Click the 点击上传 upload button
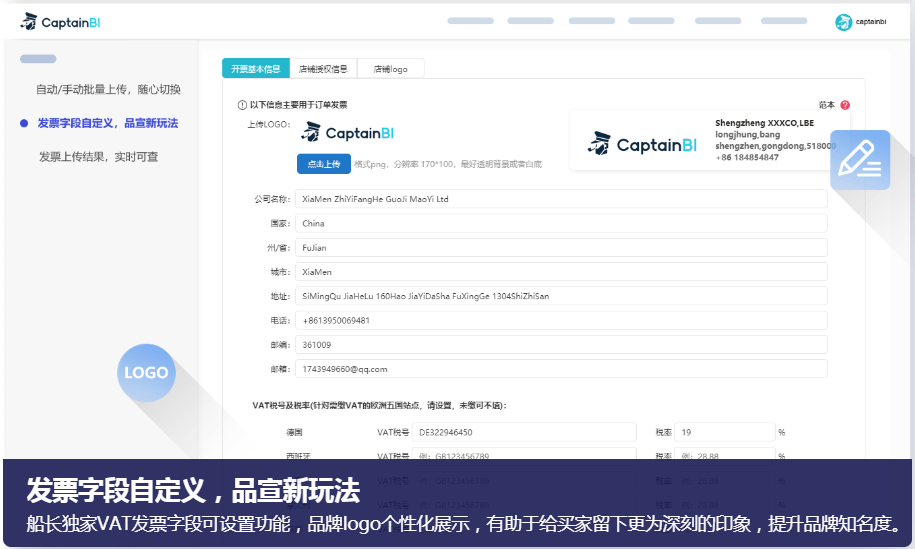 324,164
